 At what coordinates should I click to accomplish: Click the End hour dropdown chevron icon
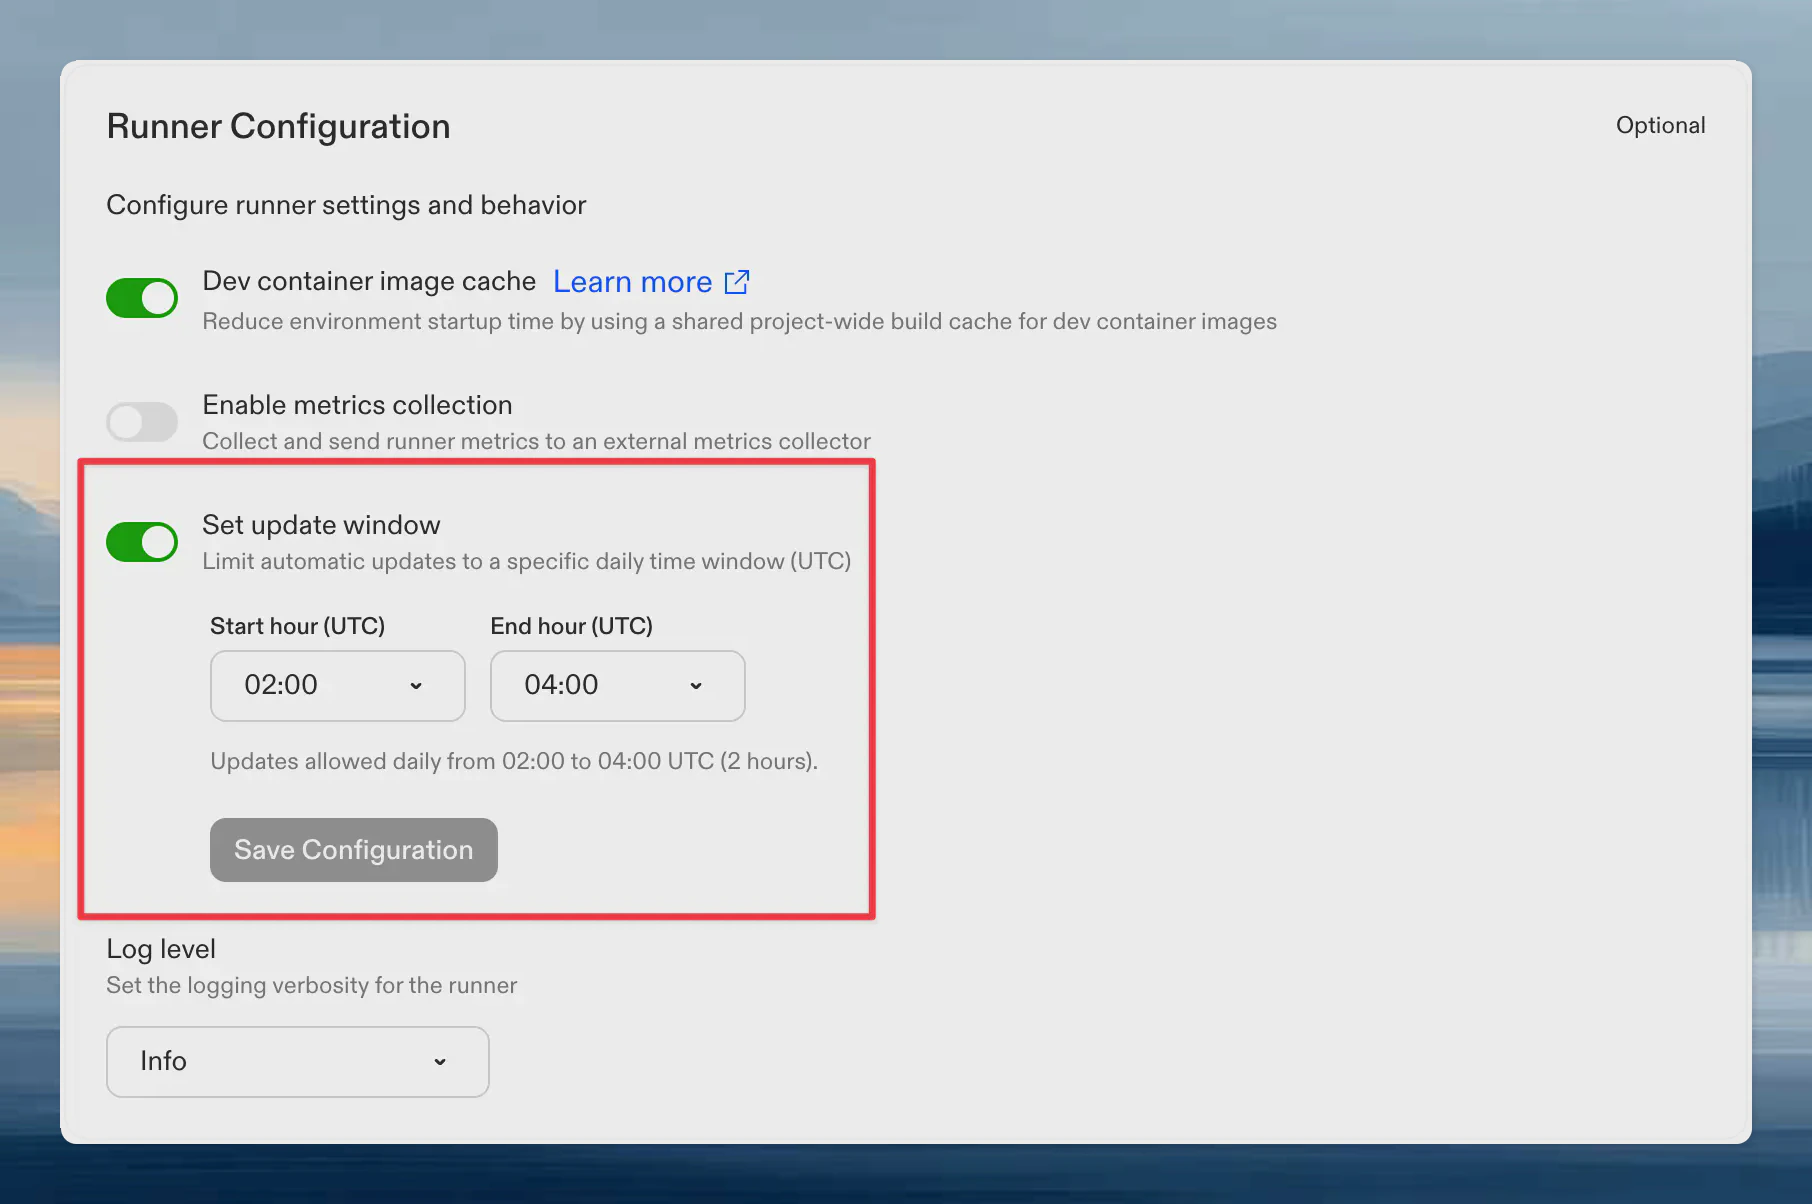(697, 686)
